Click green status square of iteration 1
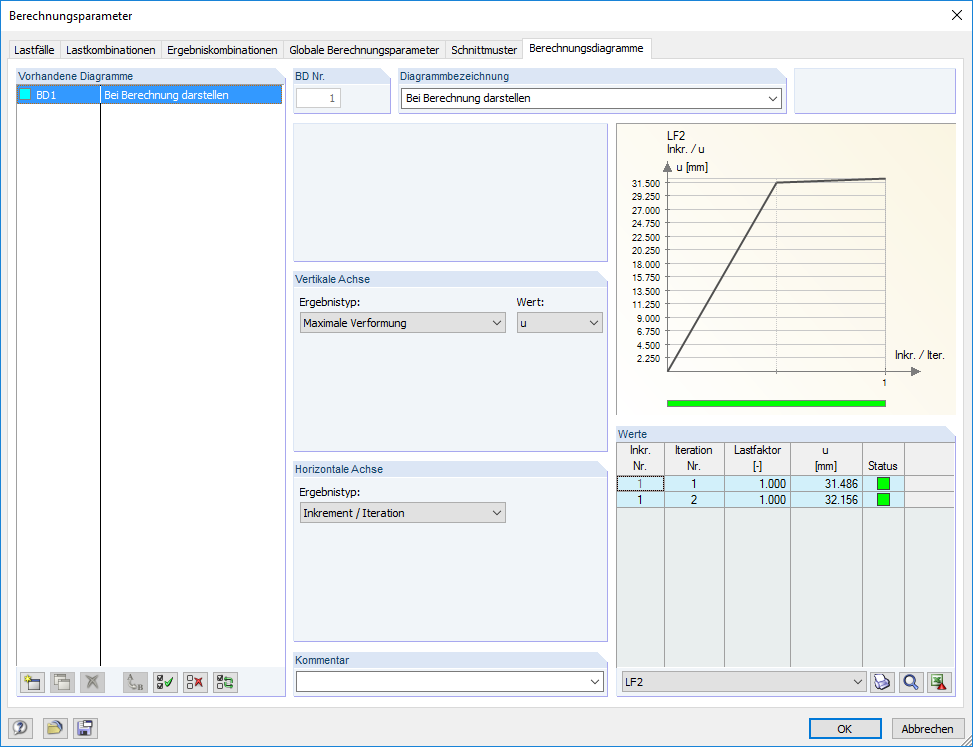The image size is (973, 747). click(883, 484)
